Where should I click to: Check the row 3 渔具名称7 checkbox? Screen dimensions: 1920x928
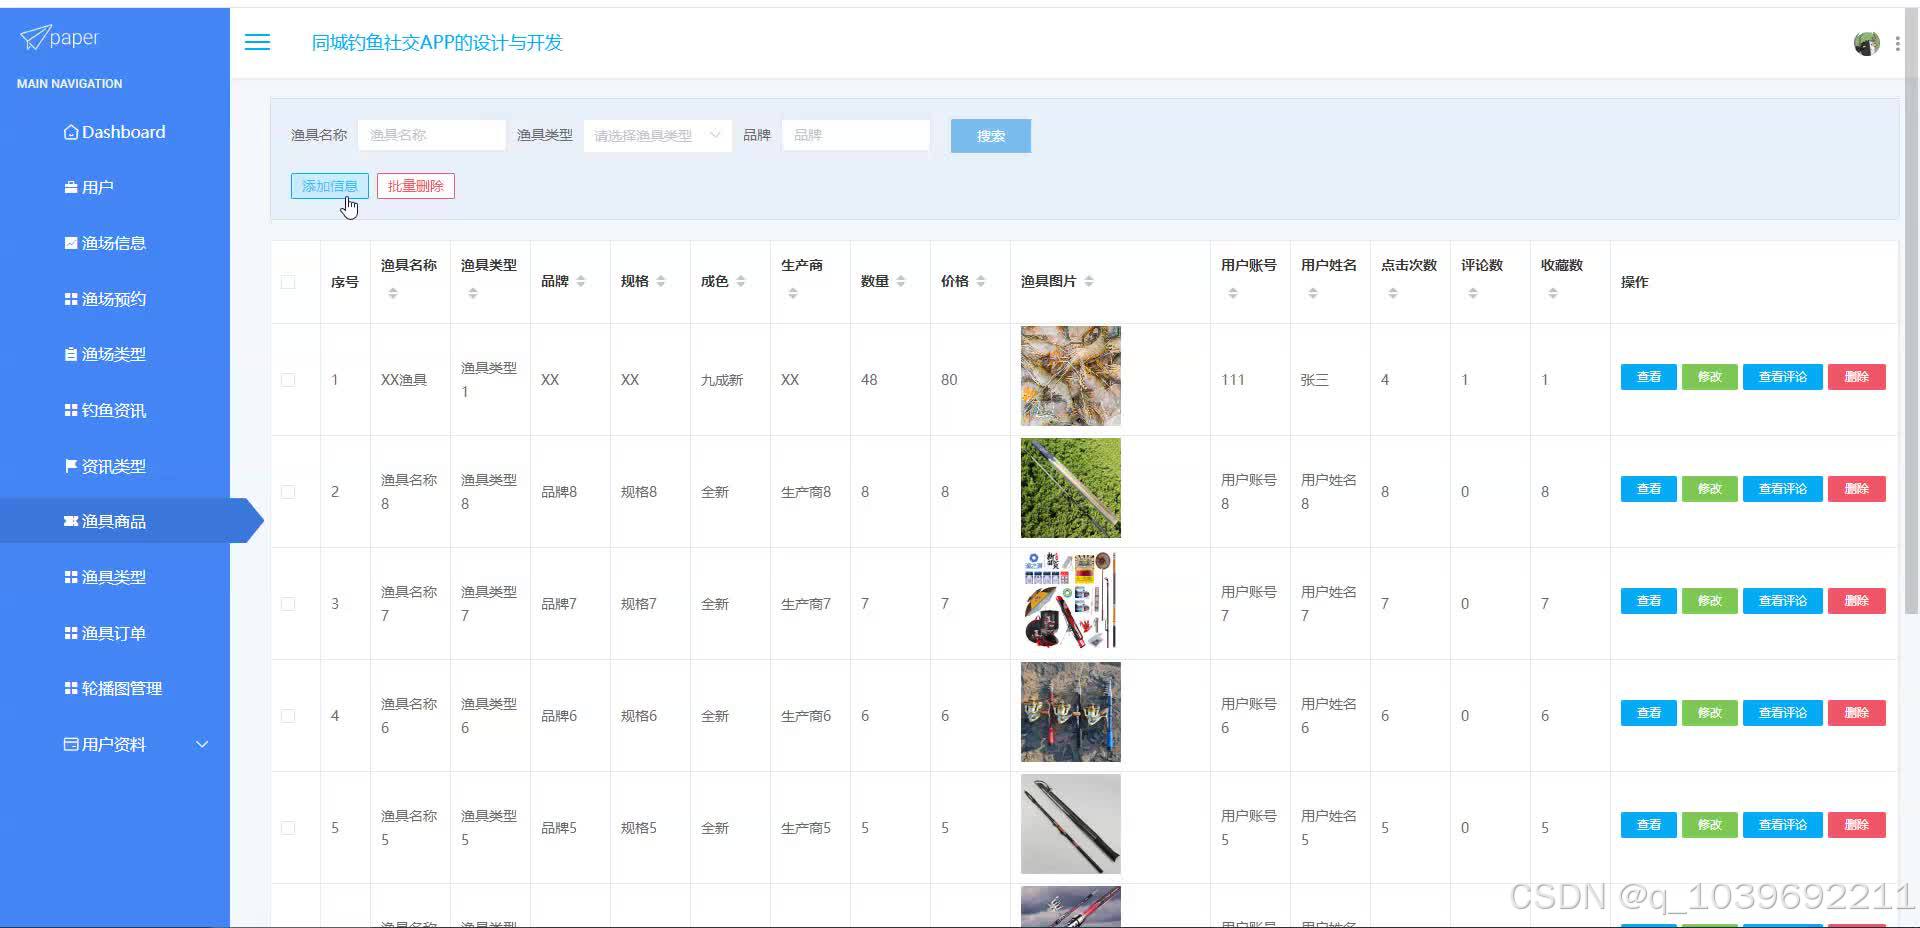coord(288,604)
